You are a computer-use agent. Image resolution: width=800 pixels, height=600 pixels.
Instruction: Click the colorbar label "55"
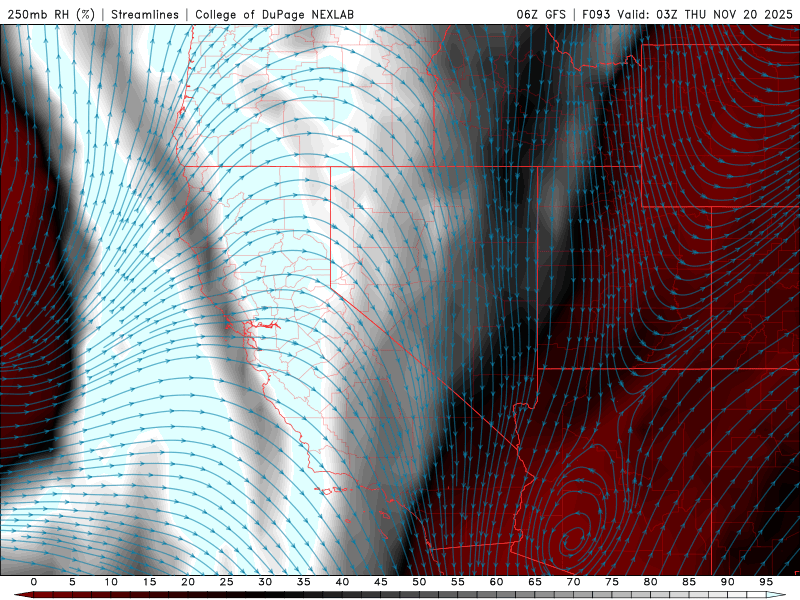458,582
